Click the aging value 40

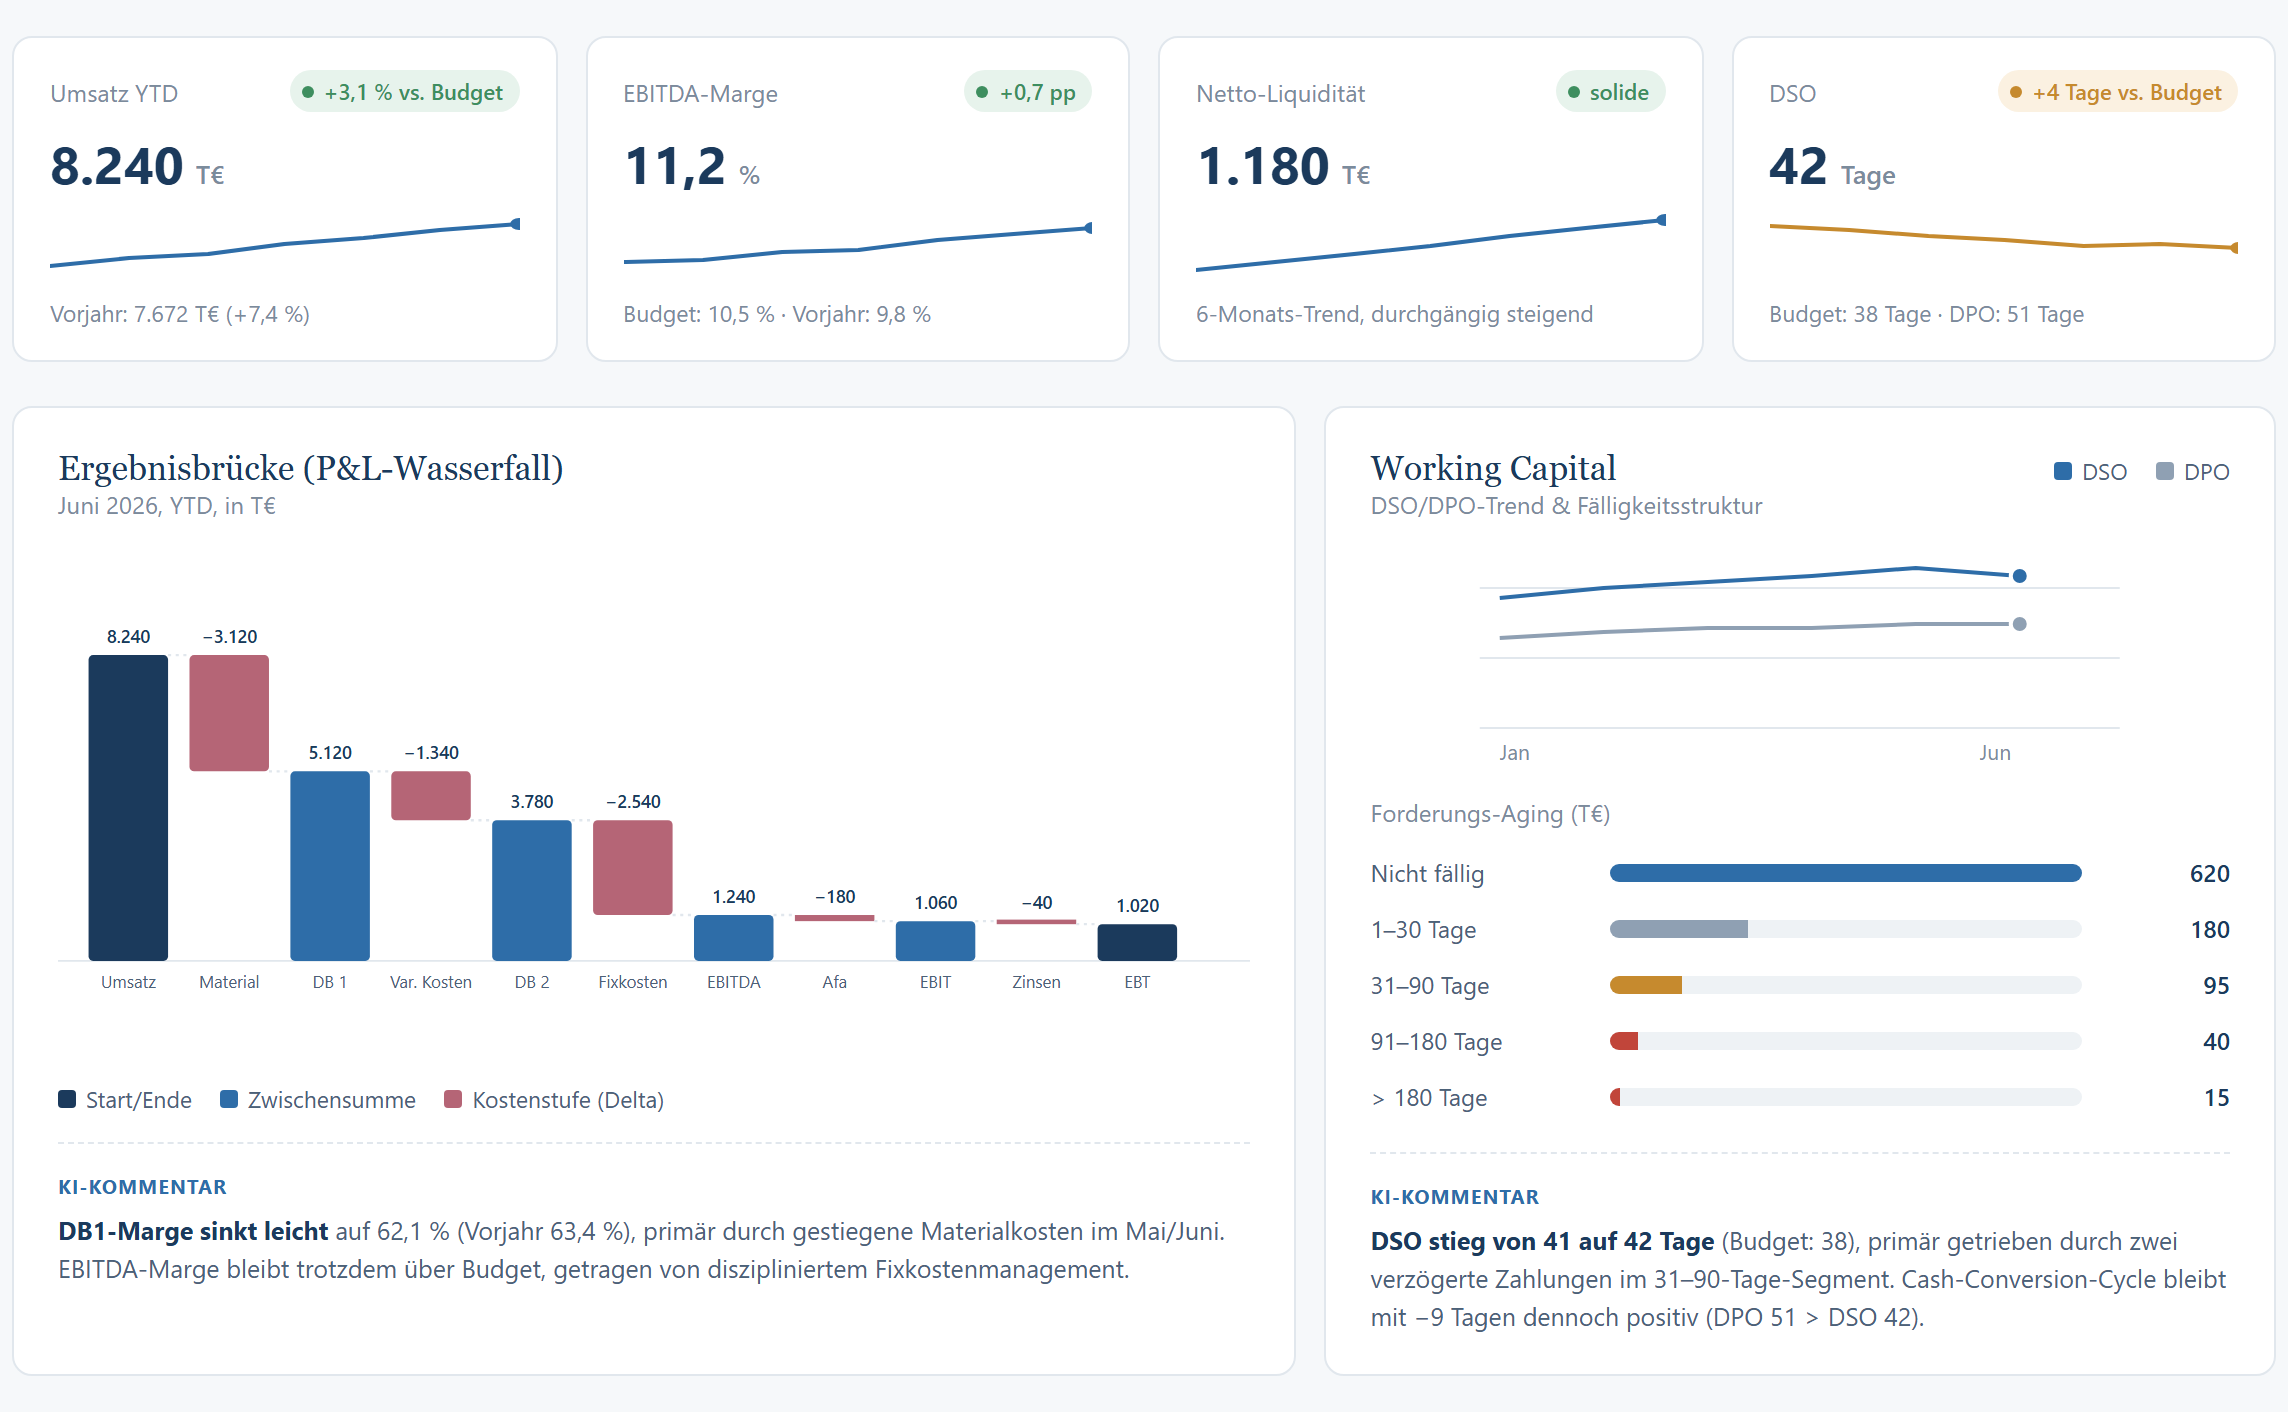2216,1042
